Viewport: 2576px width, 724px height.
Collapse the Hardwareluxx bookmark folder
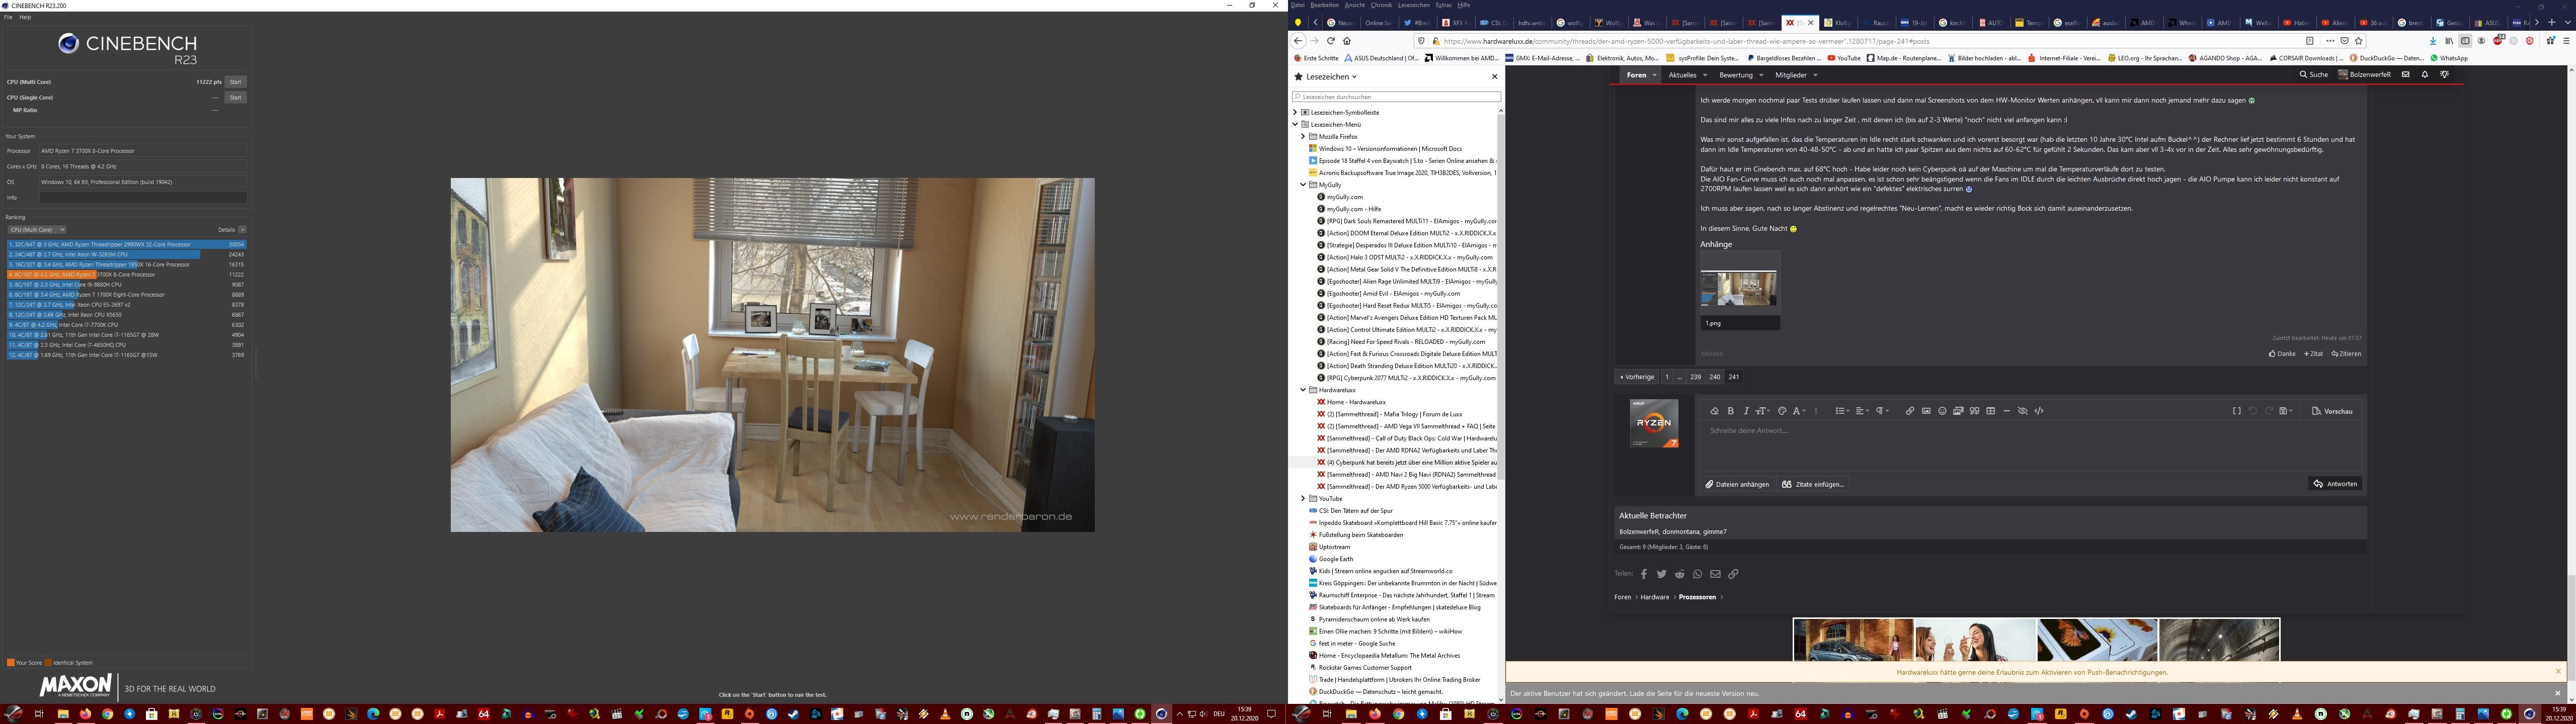[x=1303, y=390]
